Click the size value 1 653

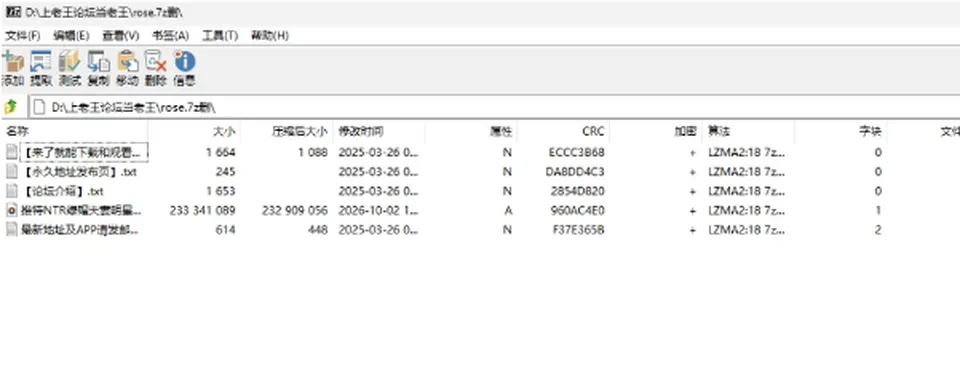(x=220, y=191)
